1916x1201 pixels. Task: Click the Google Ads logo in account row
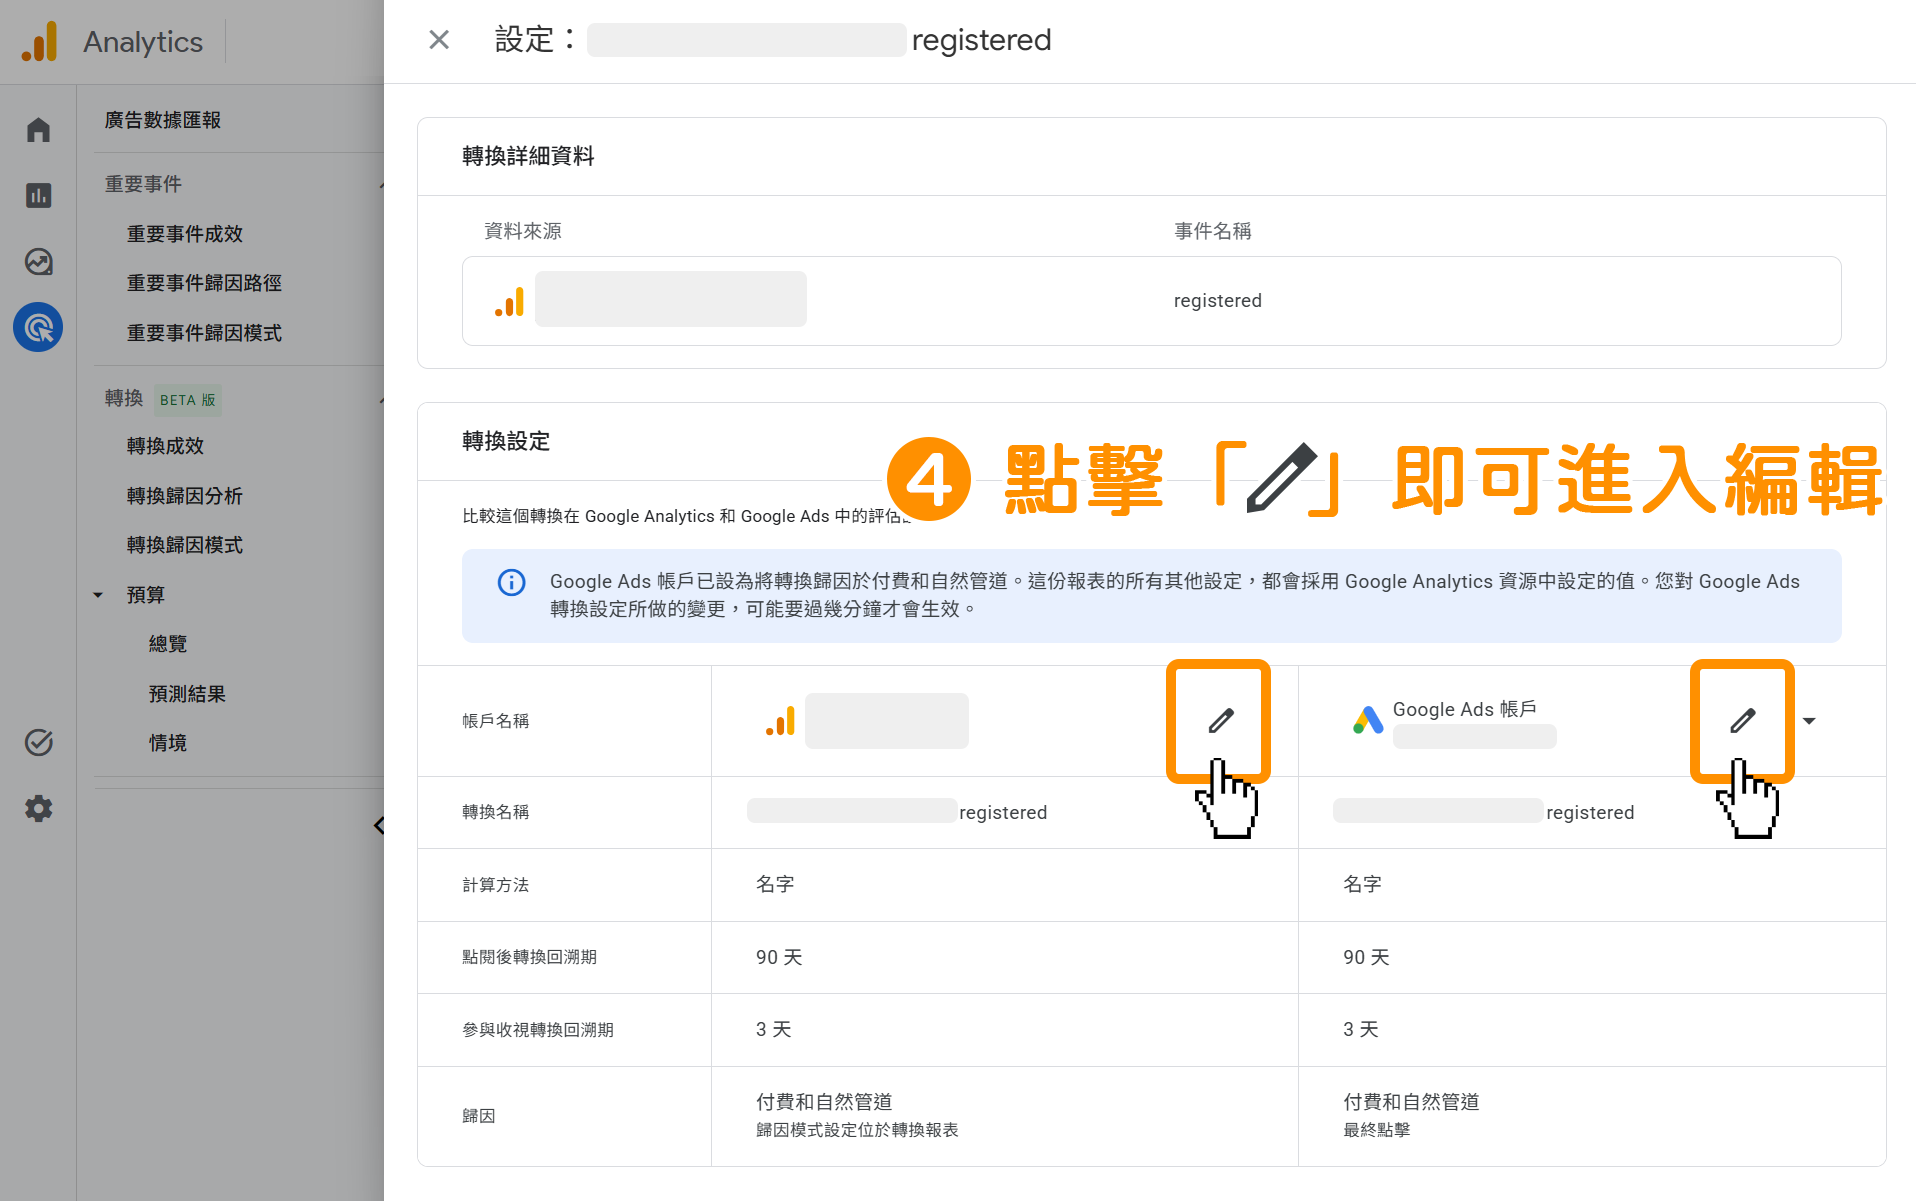click(x=1368, y=719)
